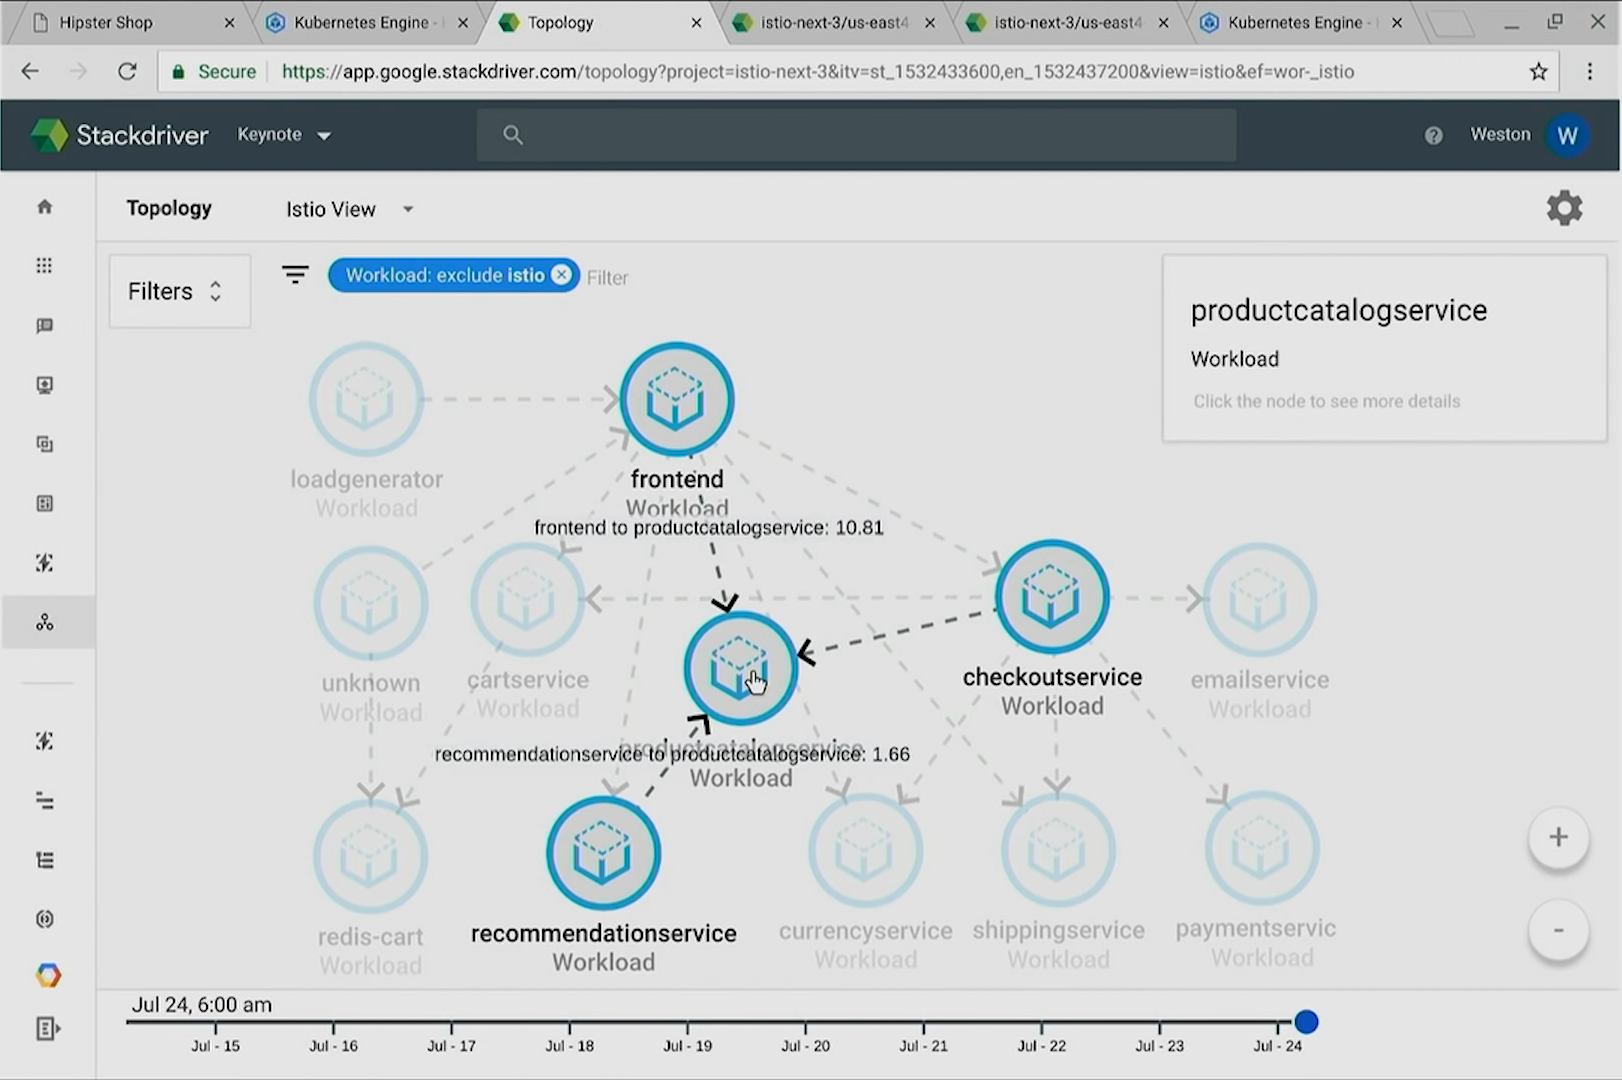
Task: Switch to the first Kubernetes Engine tab
Action: click(360, 22)
